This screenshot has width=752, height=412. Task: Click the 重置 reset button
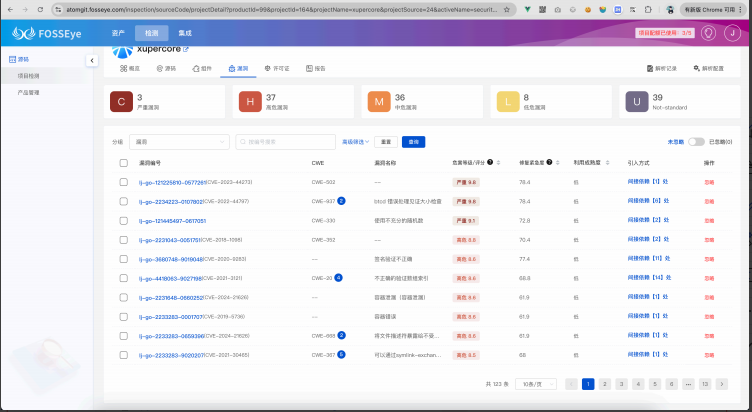click(386, 142)
